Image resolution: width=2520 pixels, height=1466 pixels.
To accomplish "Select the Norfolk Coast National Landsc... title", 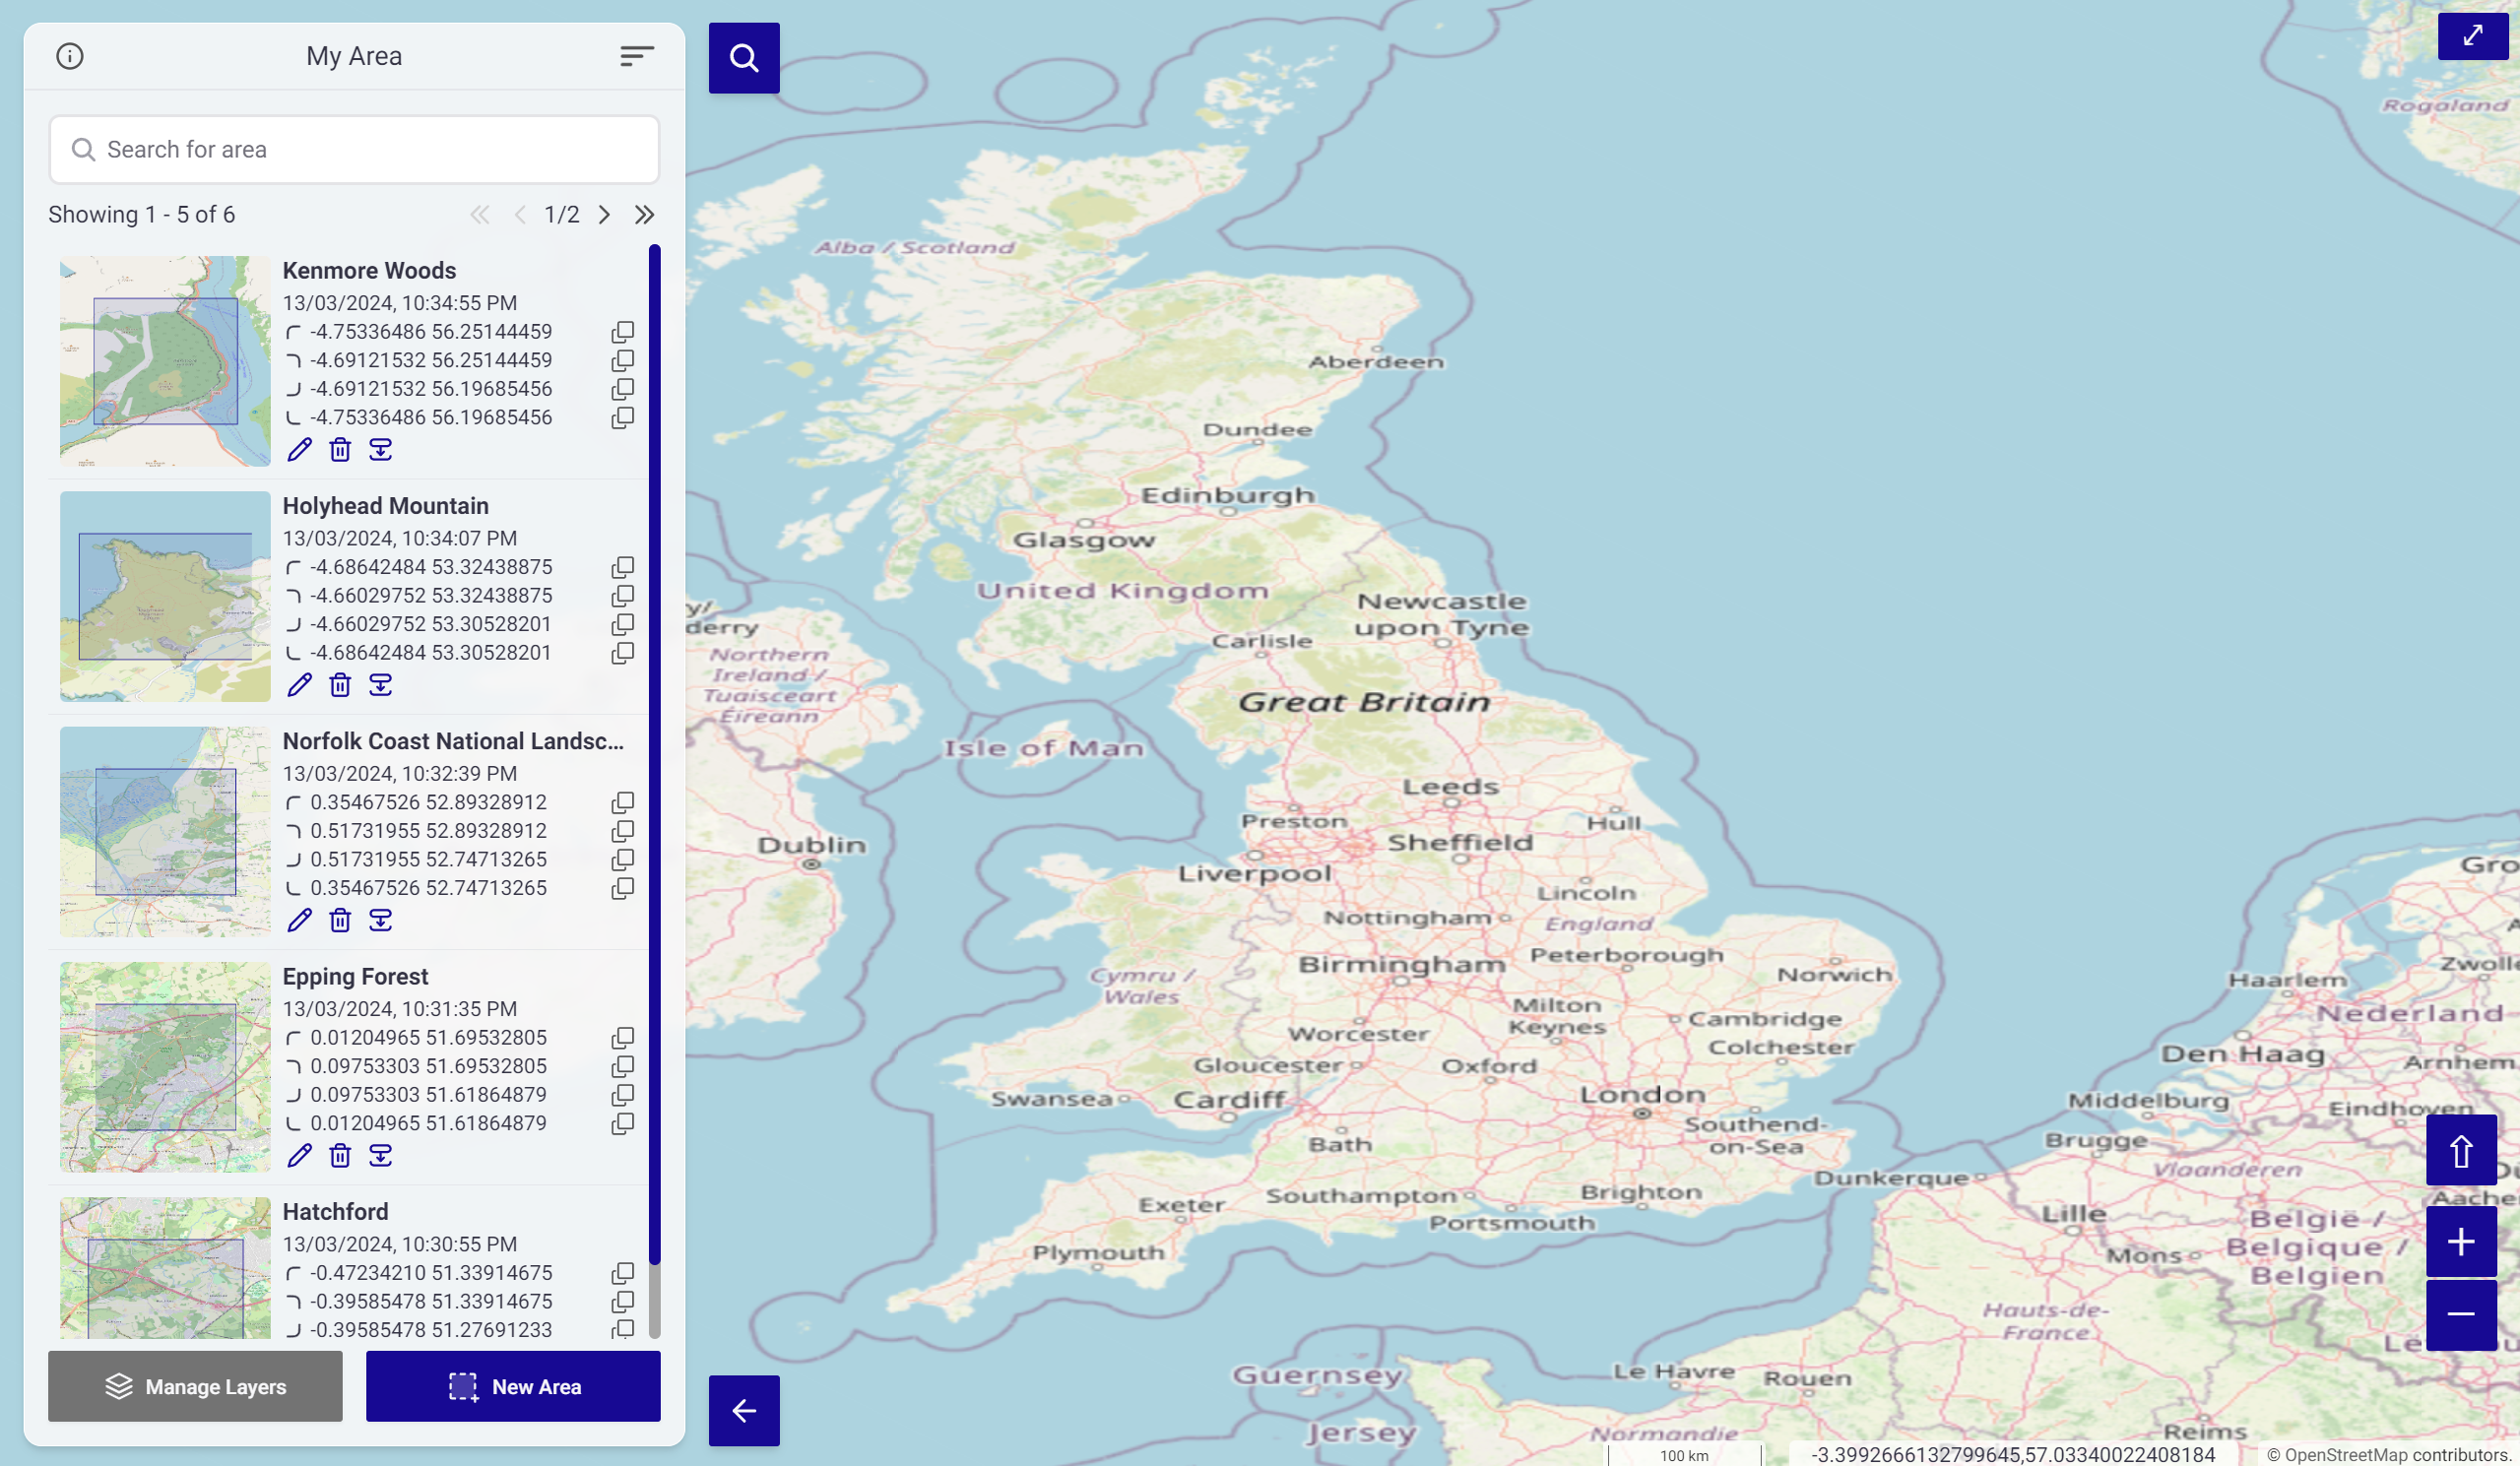I will click(453, 741).
